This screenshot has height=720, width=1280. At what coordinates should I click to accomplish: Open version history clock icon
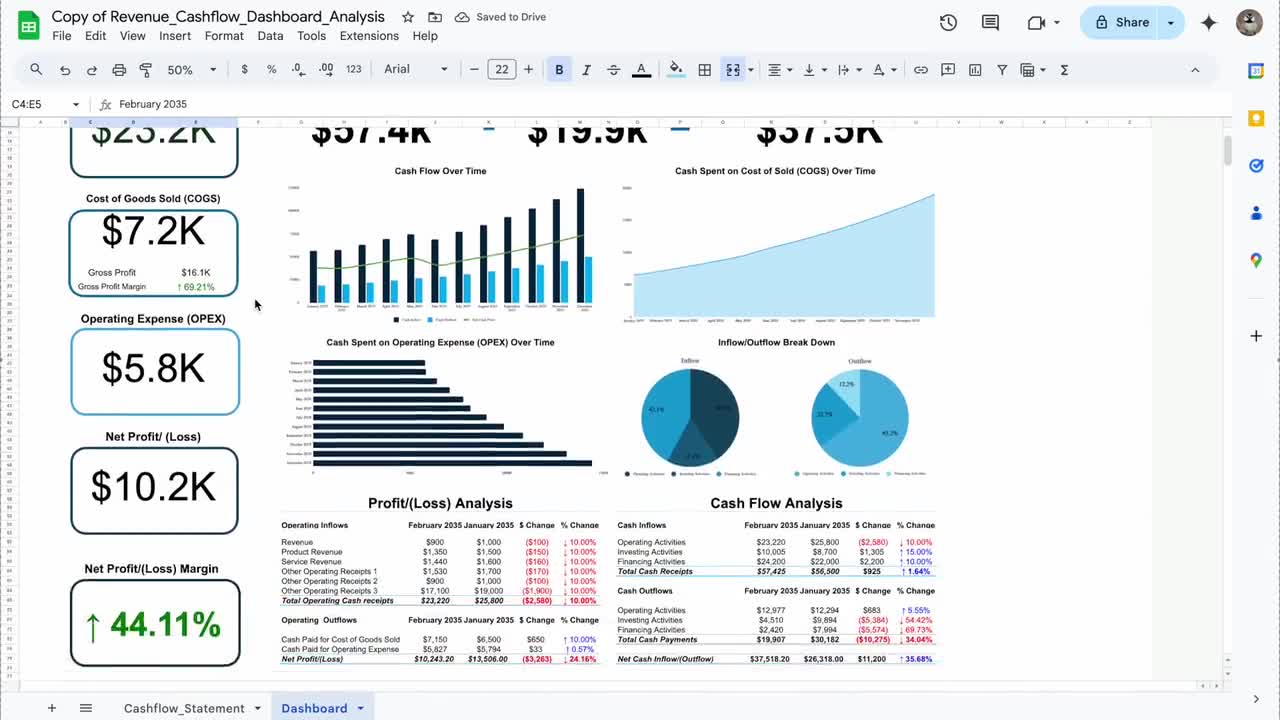tap(949, 23)
